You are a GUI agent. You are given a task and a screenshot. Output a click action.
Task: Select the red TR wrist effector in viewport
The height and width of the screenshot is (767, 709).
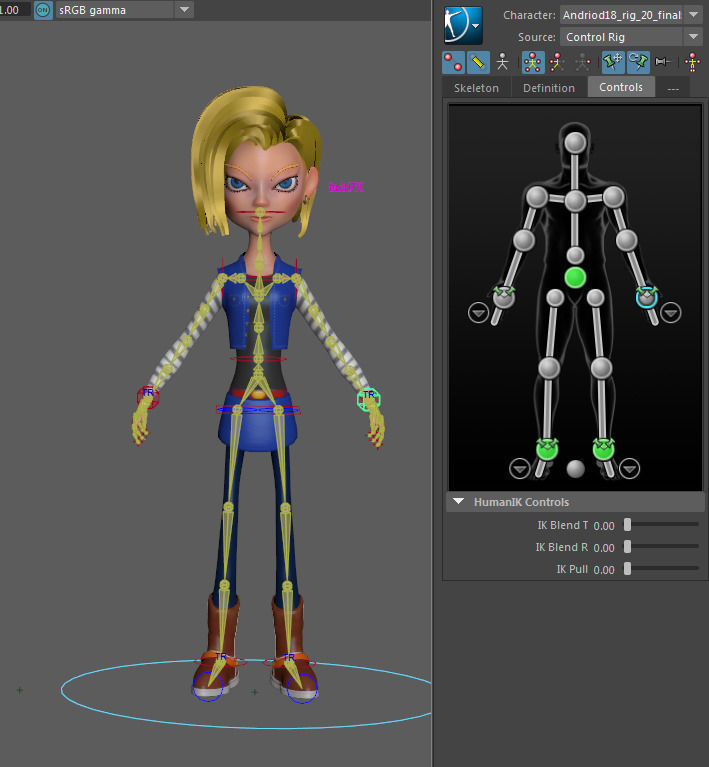coord(148,397)
